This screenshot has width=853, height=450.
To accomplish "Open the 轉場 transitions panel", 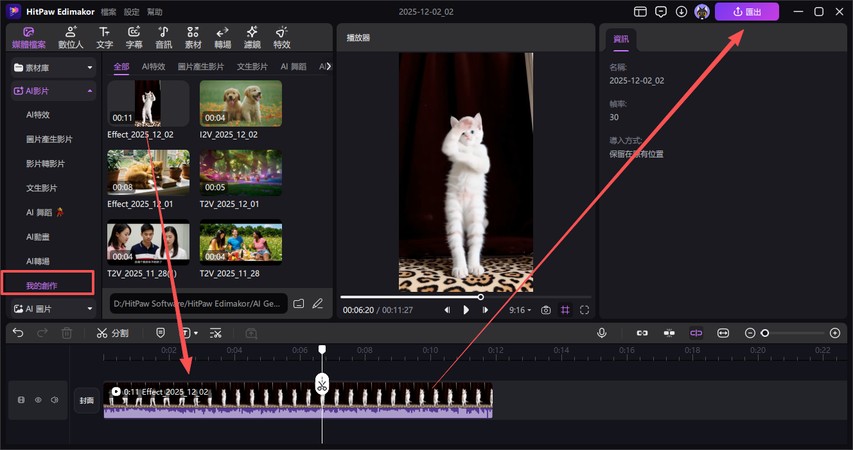I will (x=222, y=38).
